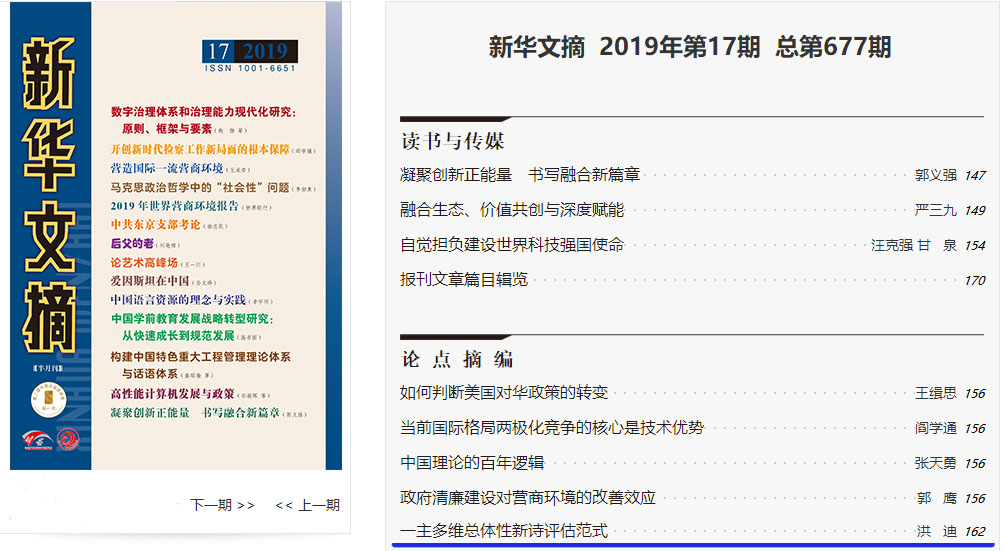Screen dimensions: 1004x551
Task: Open article 如何判断美国对华政策的转变
Action: 504,392
